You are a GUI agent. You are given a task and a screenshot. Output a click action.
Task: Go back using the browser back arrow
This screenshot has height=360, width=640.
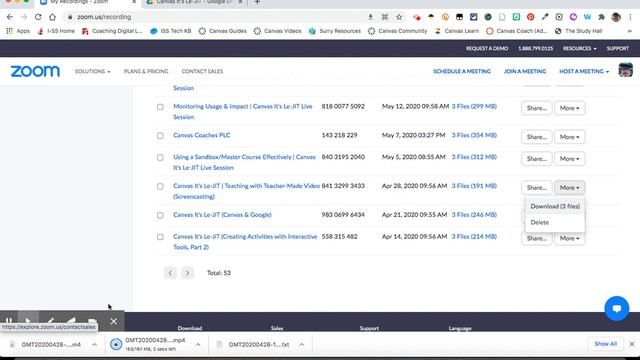tap(10, 17)
